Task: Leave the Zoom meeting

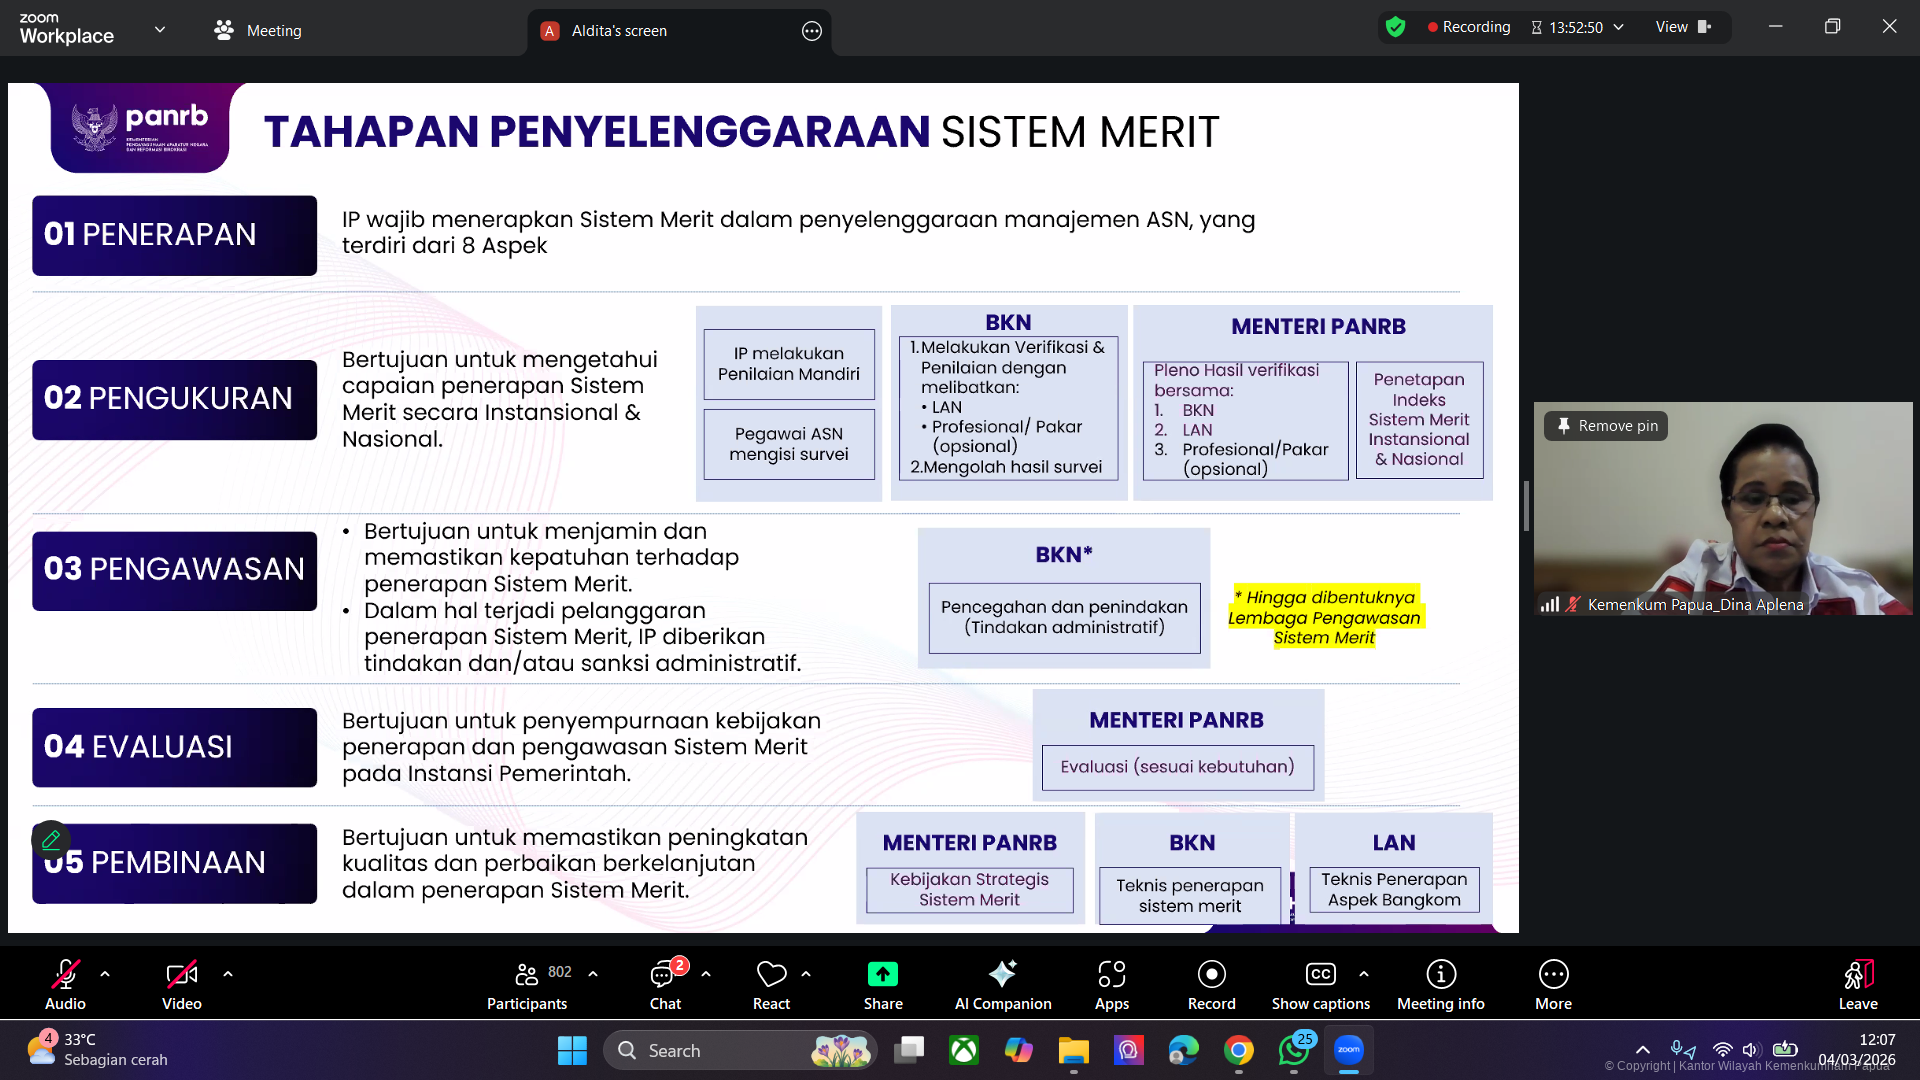Action: (x=1857, y=983)
